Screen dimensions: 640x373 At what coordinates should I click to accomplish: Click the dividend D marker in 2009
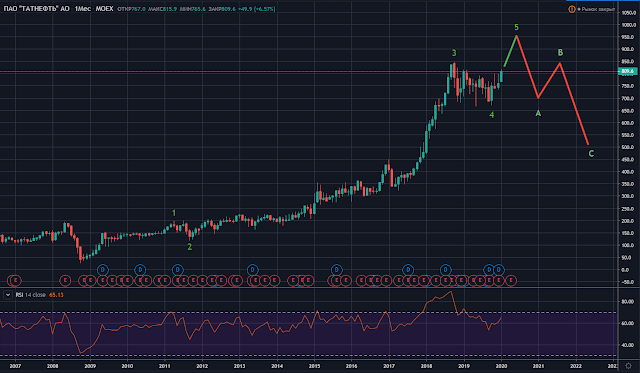click(x=102, y=270)
